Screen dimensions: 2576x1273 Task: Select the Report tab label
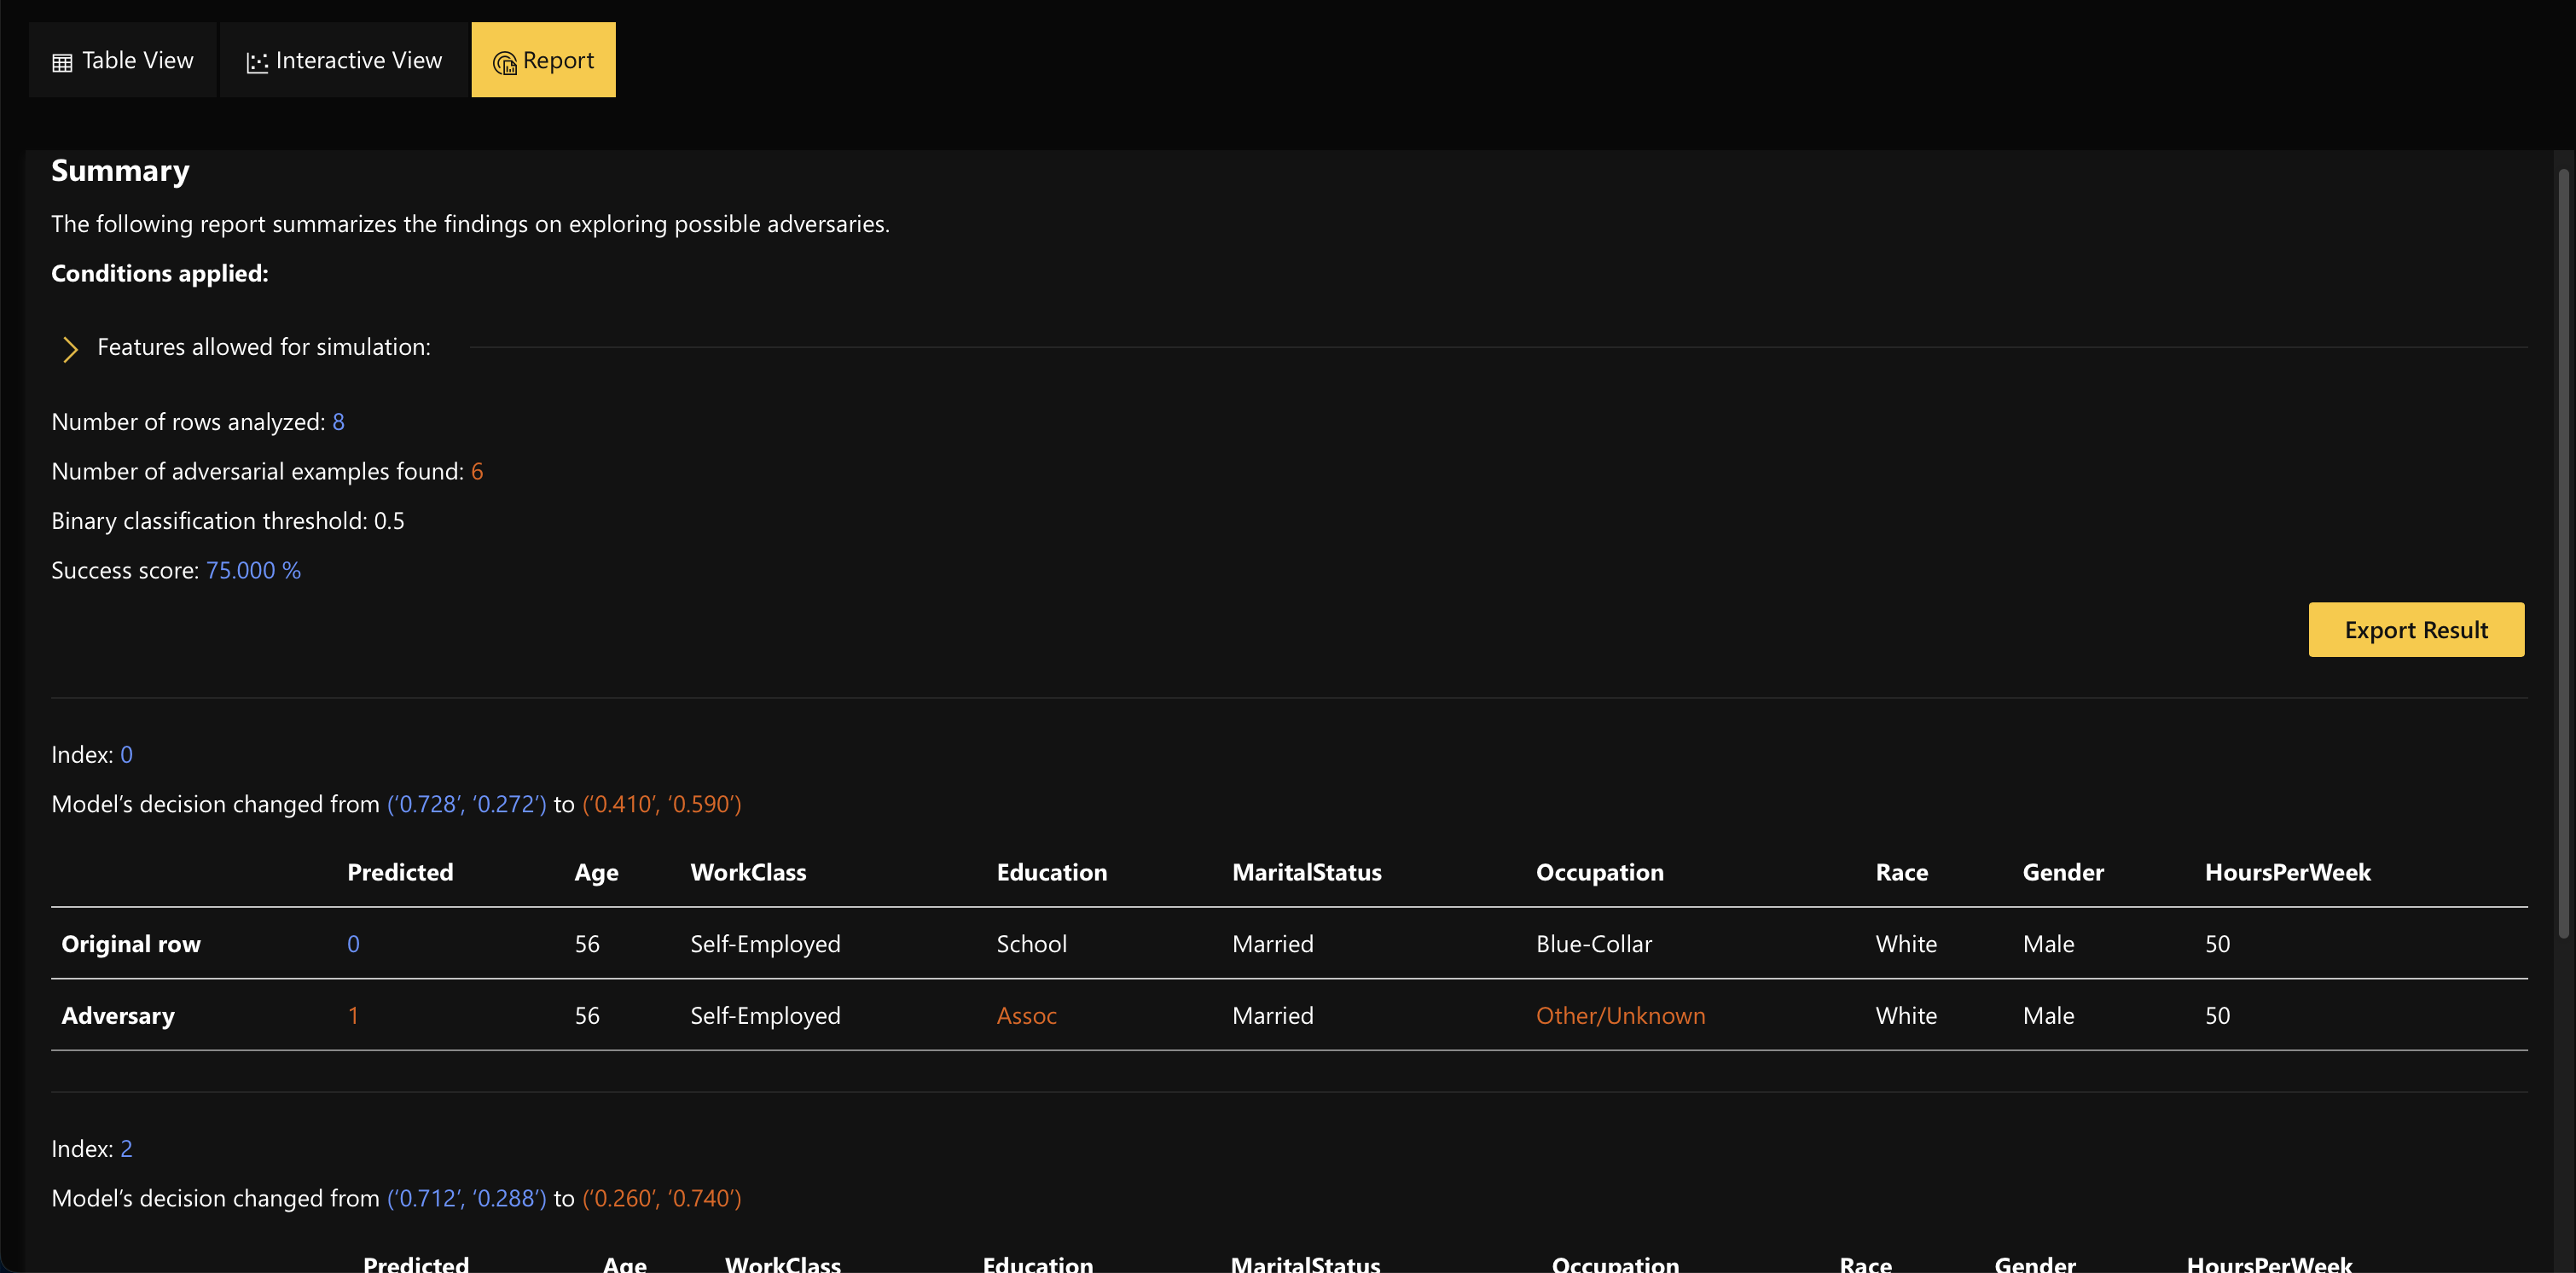point(558,60)
